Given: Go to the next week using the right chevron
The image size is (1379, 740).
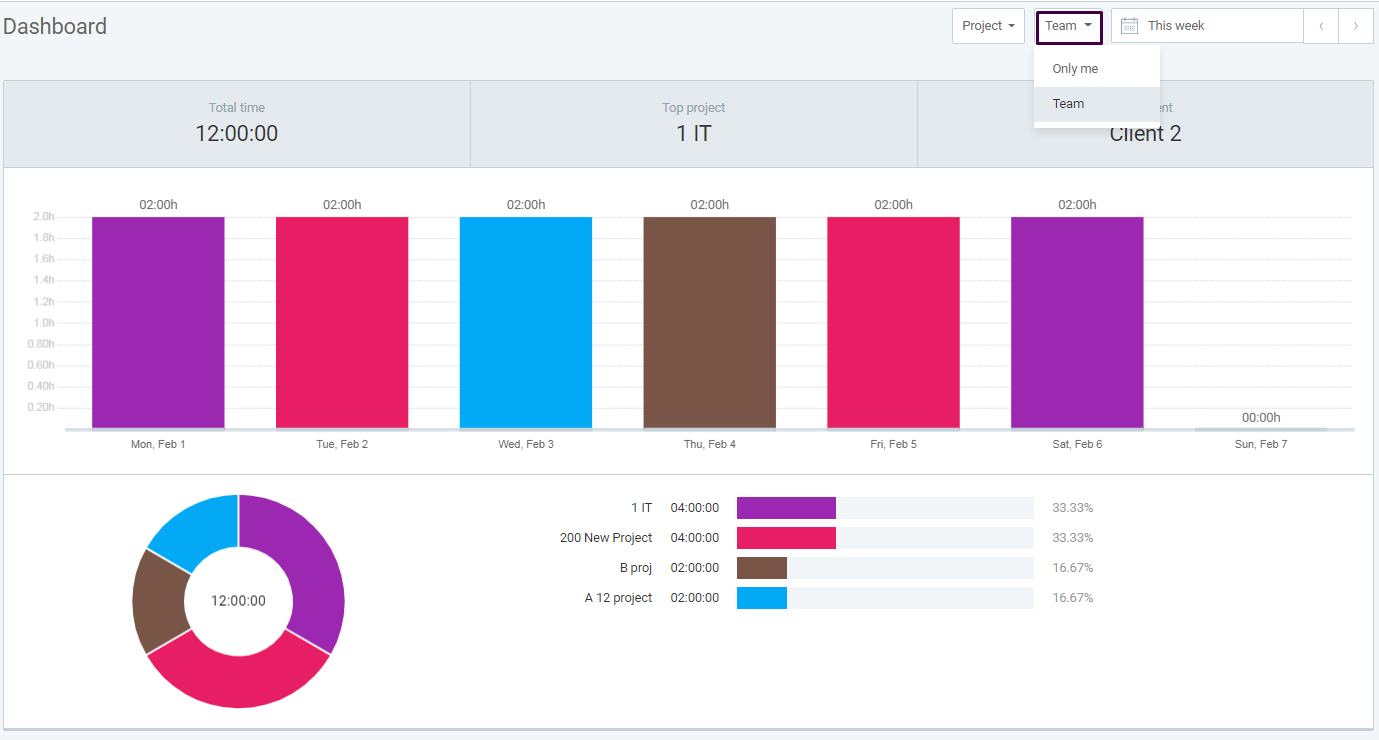Looking at the screenshot, I should pyautogui.click(x=1356, y=25).
